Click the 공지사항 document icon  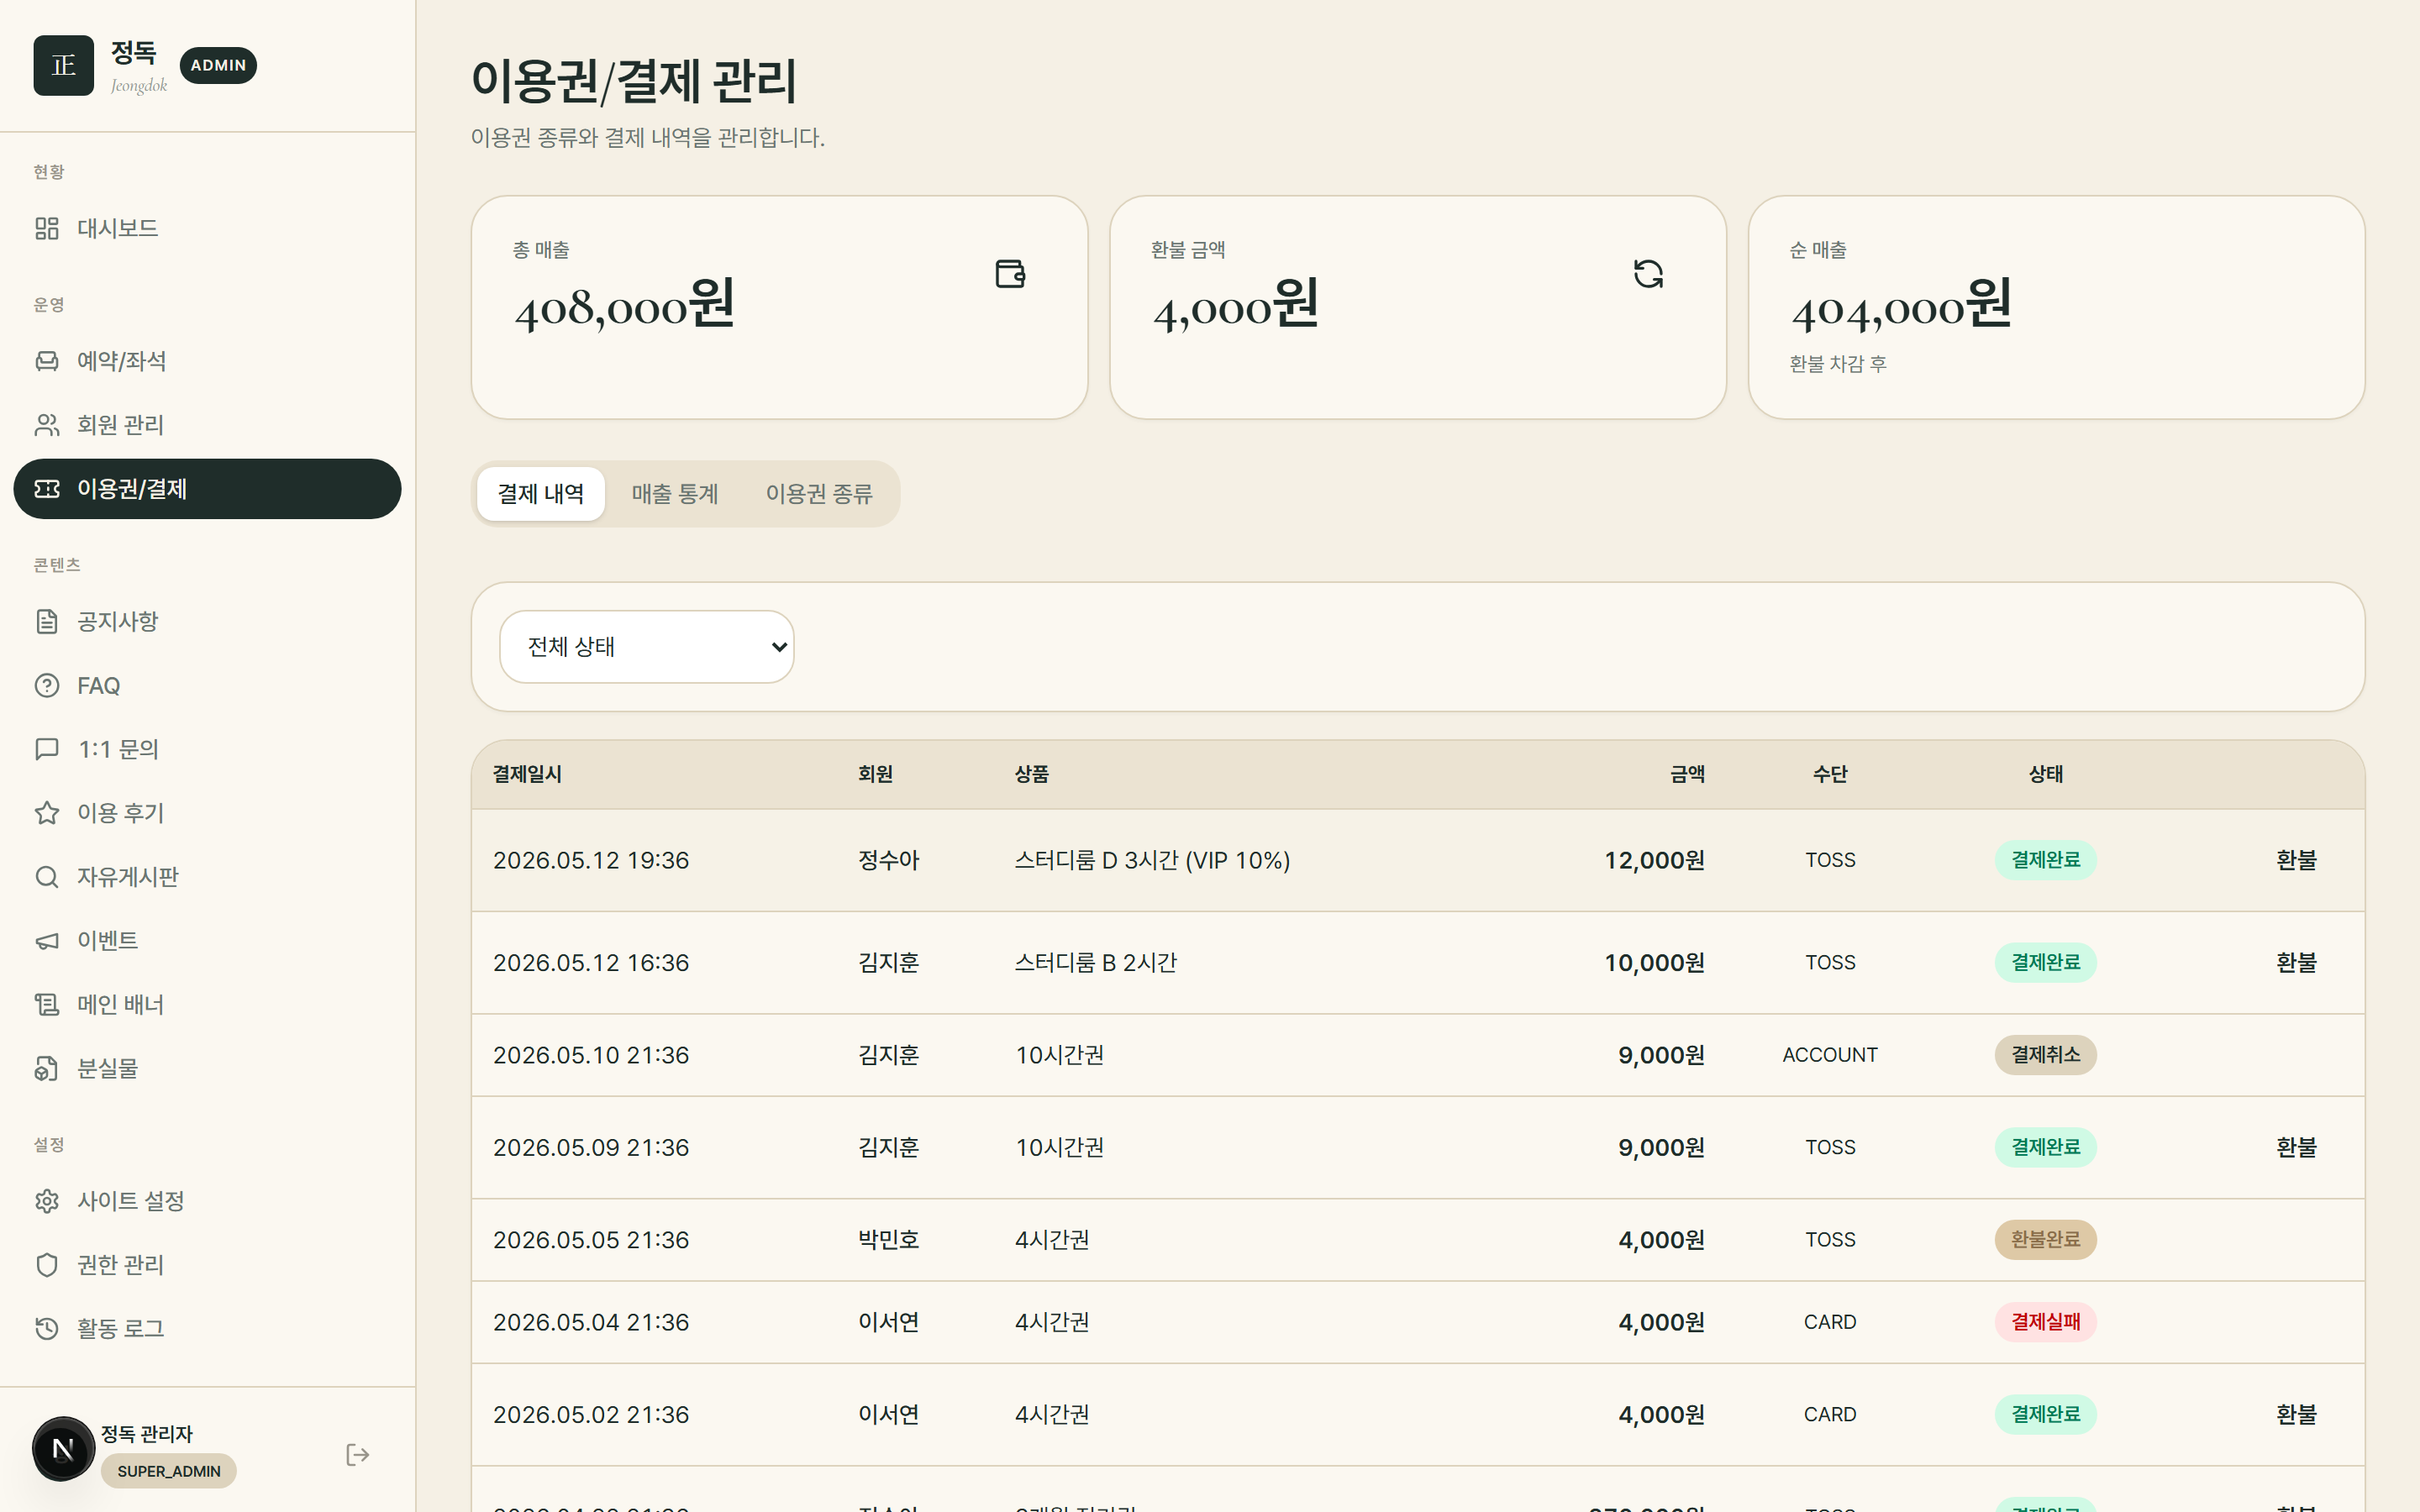(47, 622)
